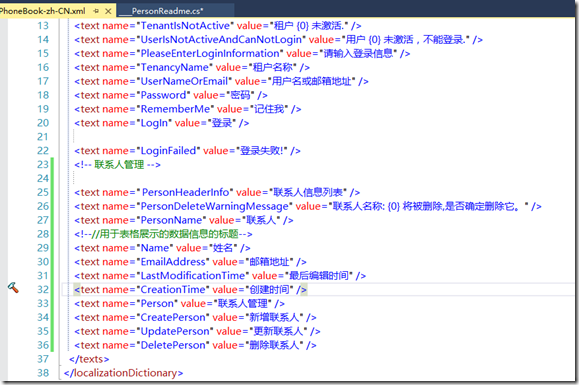This screenshot has width=579, height=385.
Task: Click the closing localizationDictionary tag
Action: (x=123, y=373)
